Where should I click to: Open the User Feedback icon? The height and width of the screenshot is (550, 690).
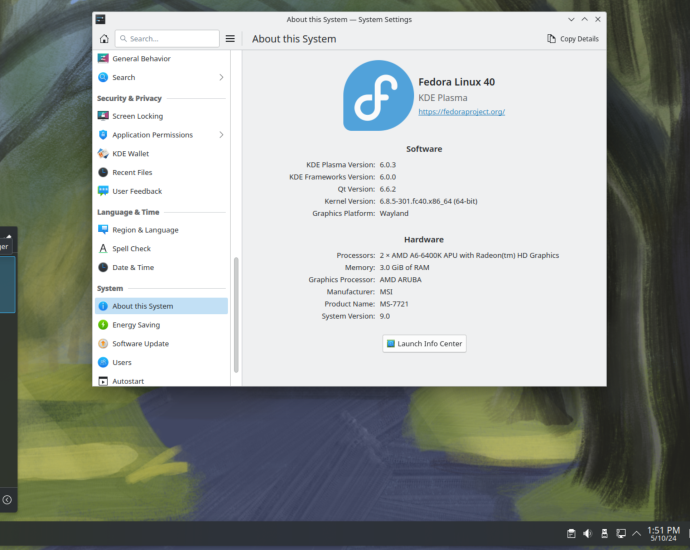tap(103, 191)
